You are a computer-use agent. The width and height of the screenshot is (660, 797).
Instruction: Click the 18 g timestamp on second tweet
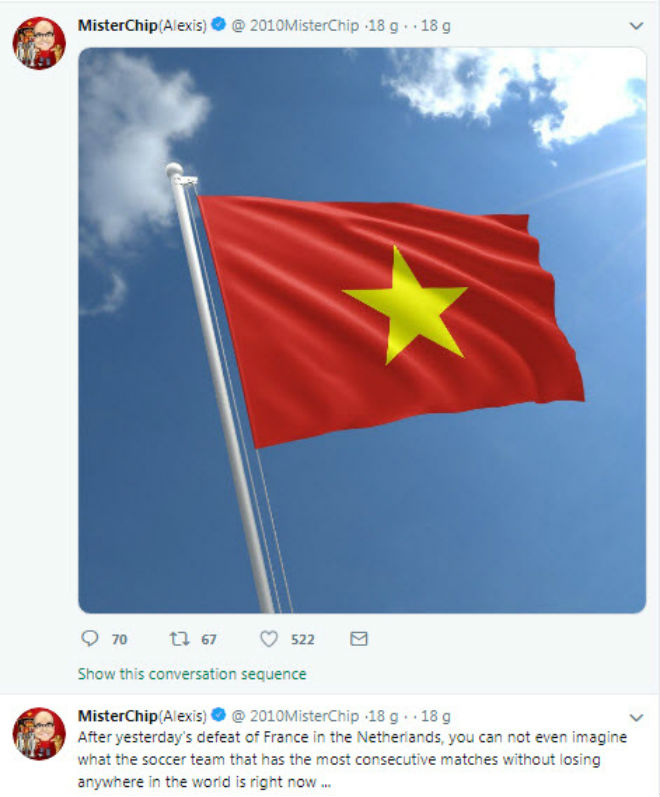pos(382,716)
